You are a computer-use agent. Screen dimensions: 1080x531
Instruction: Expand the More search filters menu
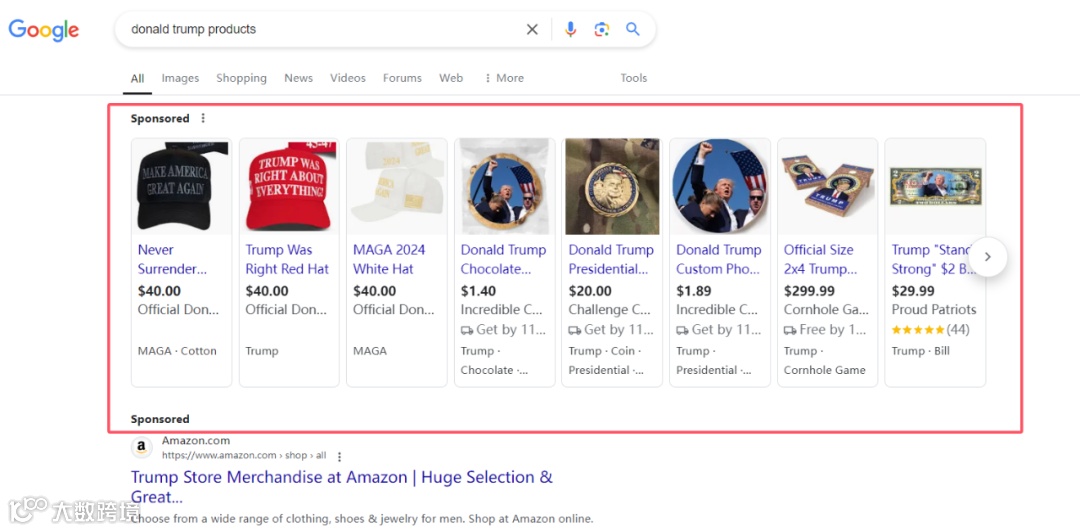click(504, 78)
